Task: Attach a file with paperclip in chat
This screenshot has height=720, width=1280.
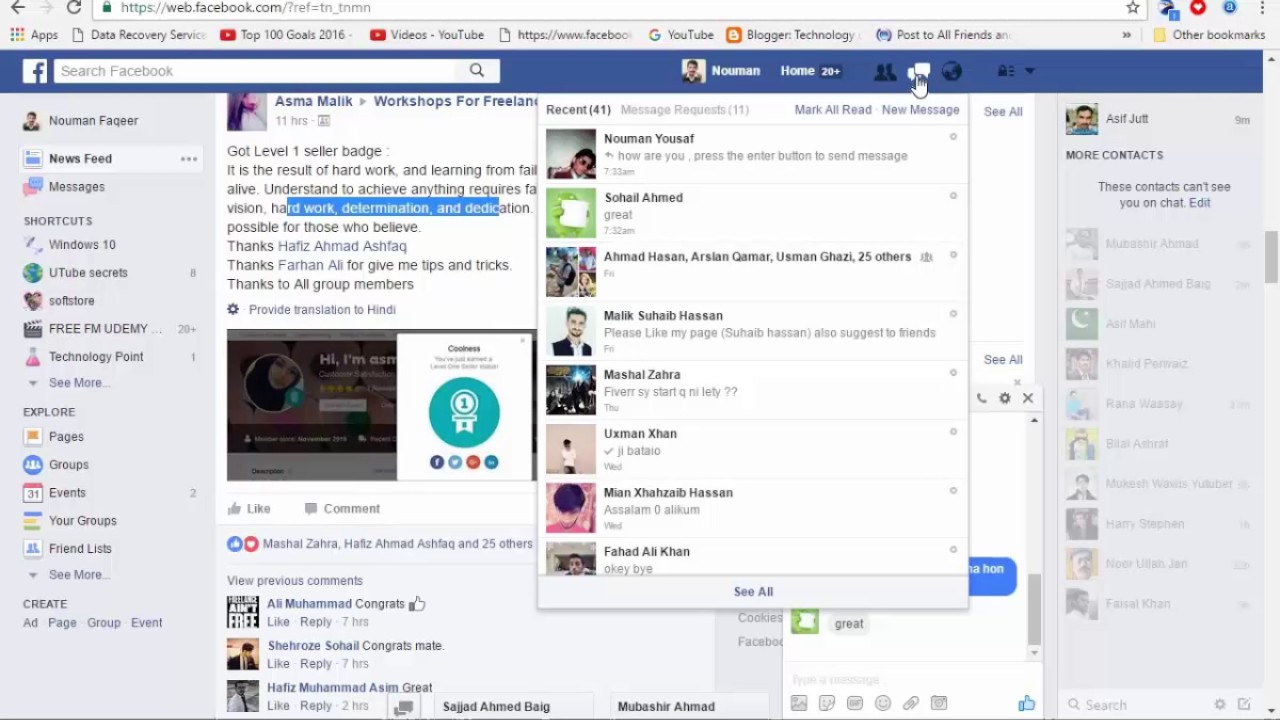Action: click(x=910, y=704)
